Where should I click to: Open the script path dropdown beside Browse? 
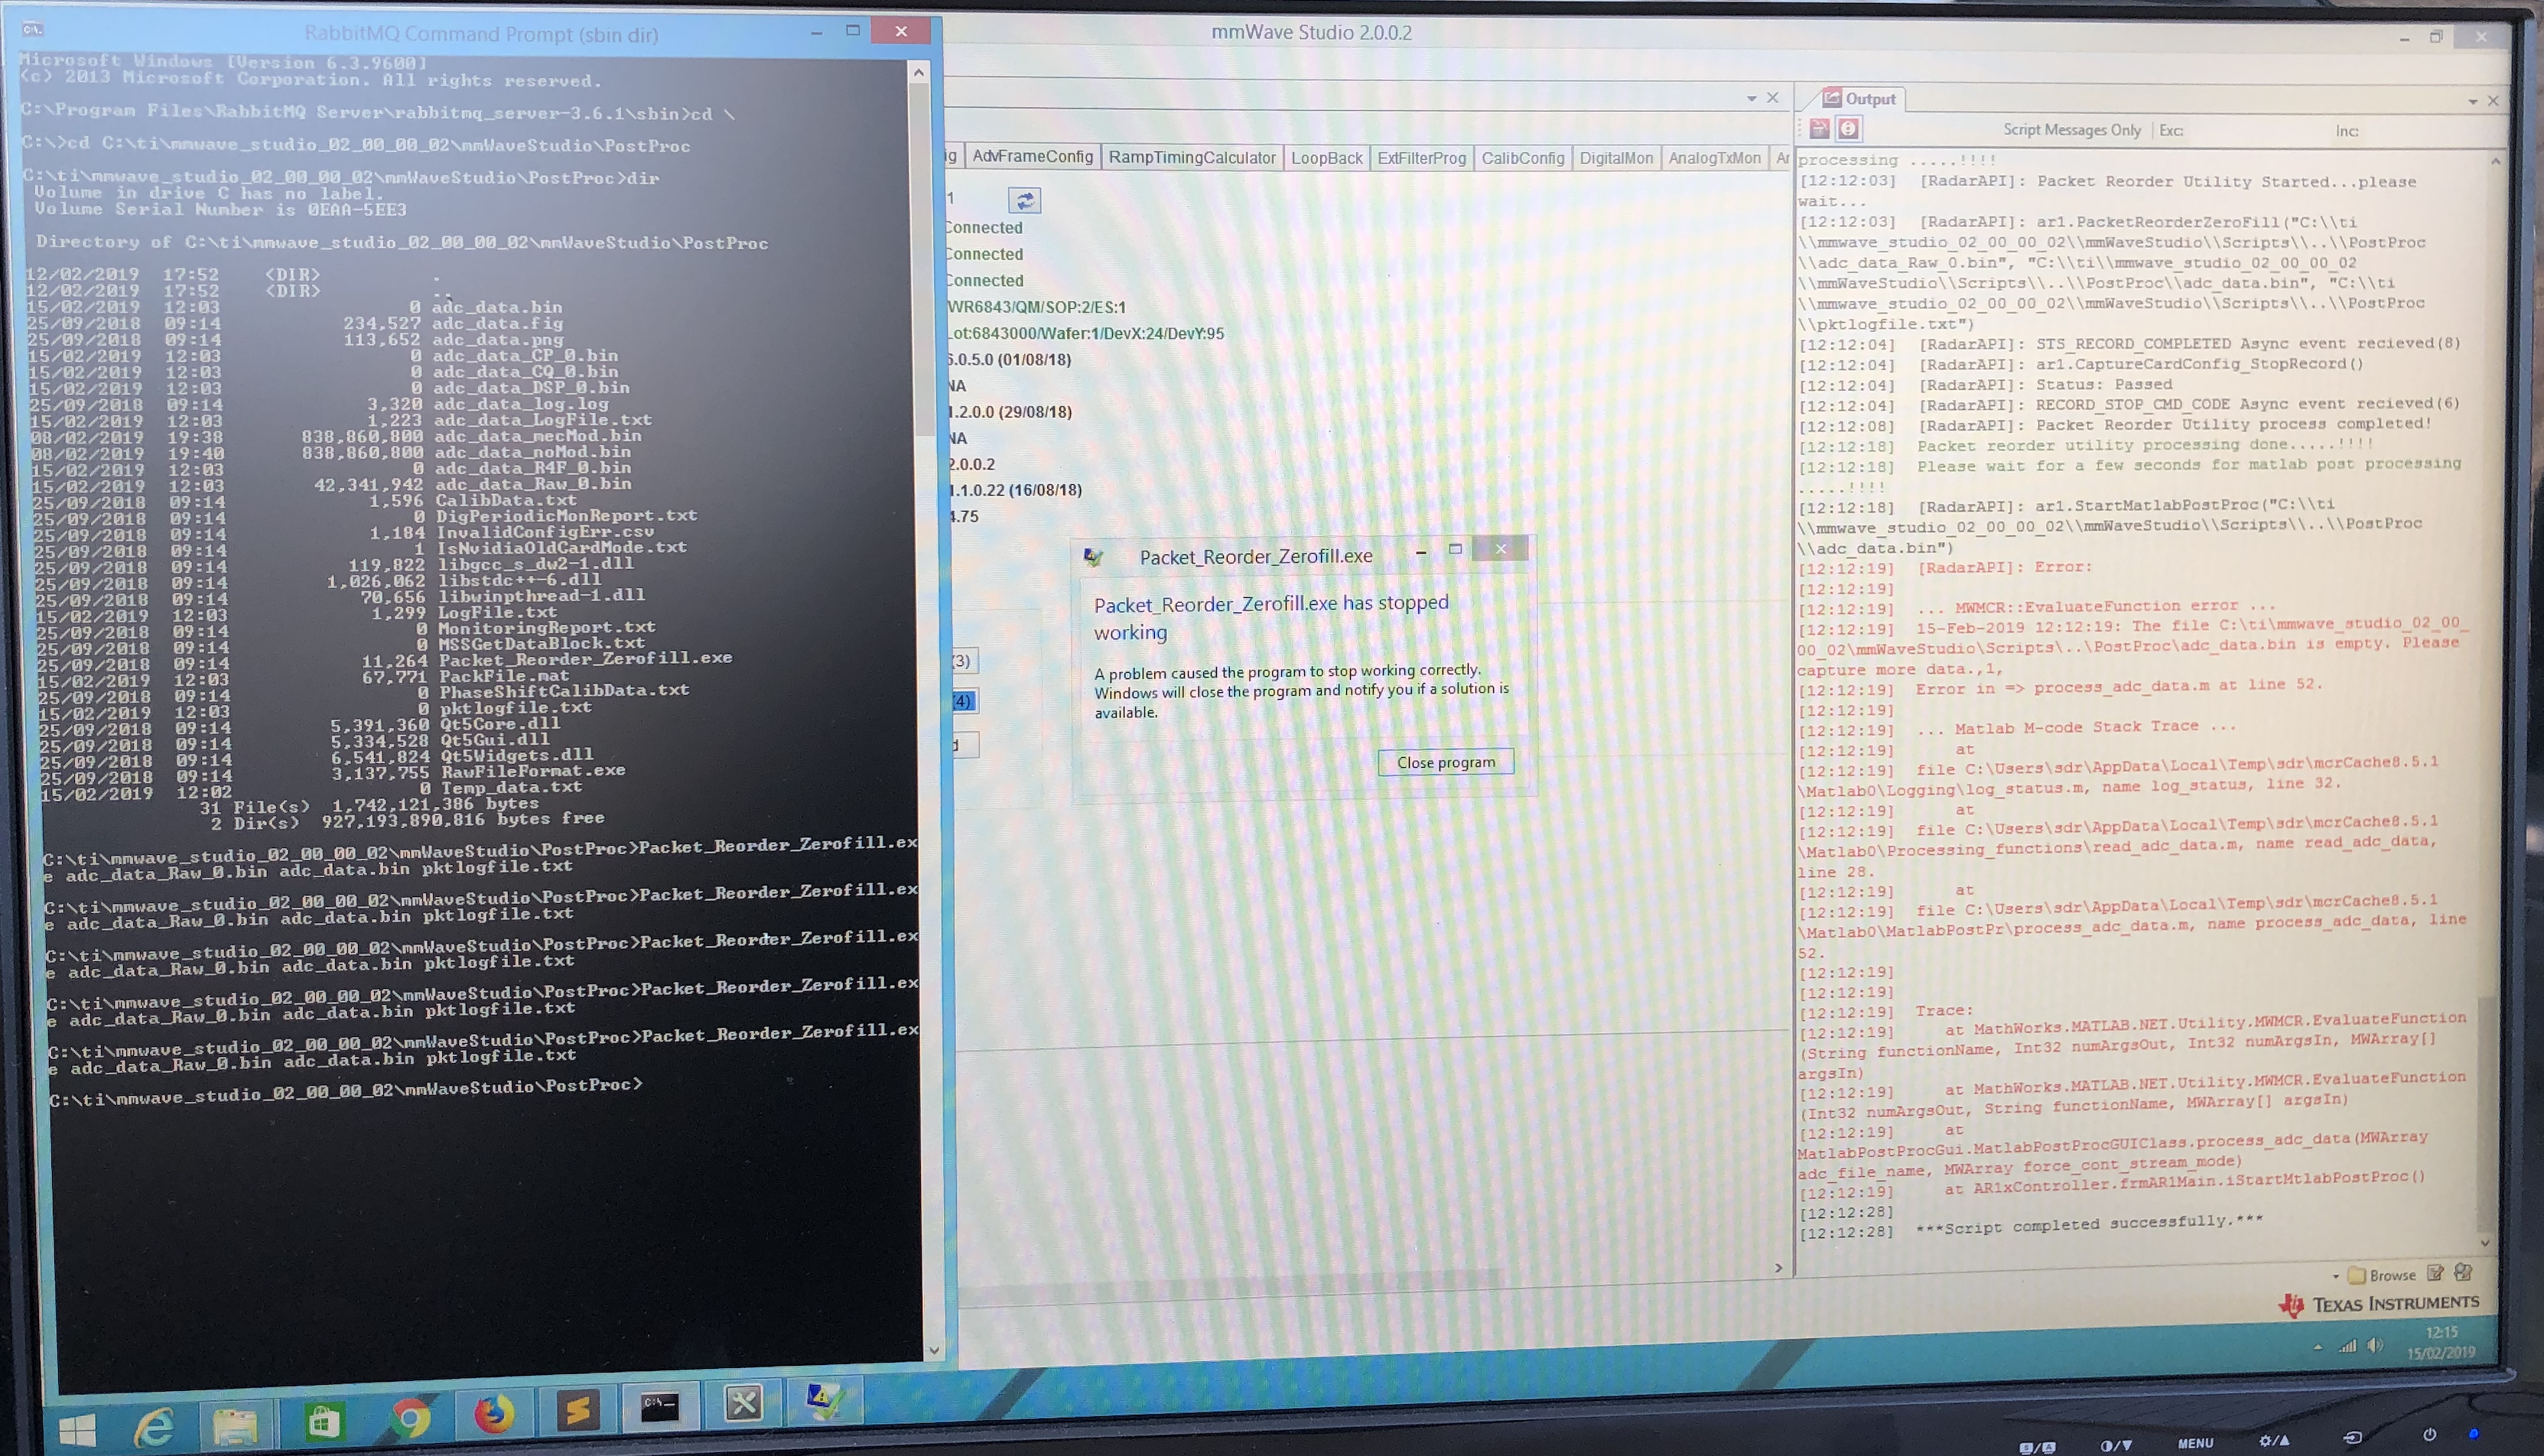click(x=2335, y=1276)
